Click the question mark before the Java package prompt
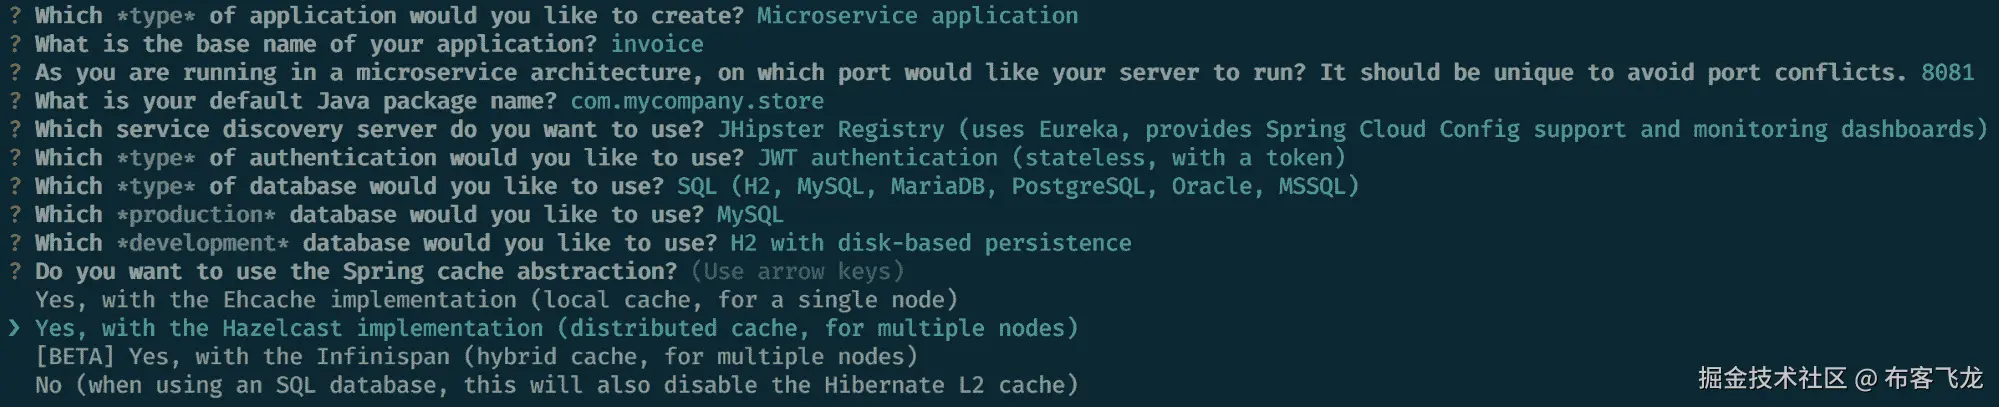This screenshot has width=1999, height=407. click(x=15, y=102)
